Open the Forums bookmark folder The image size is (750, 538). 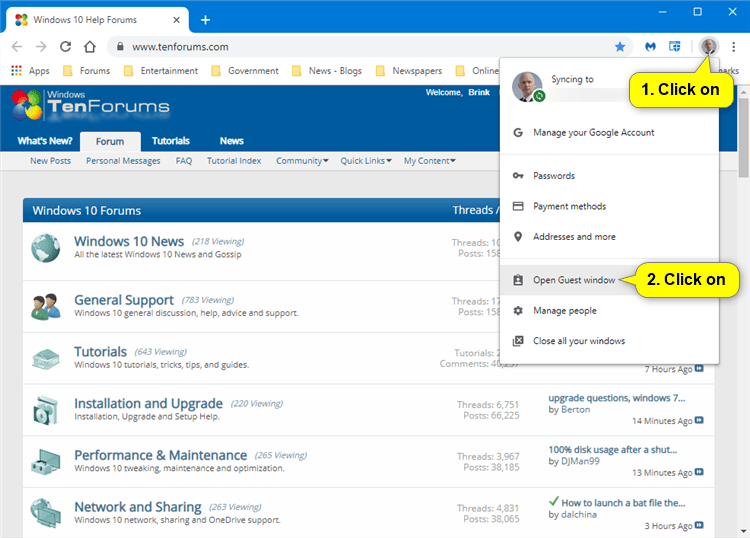[x=87, y=71]
